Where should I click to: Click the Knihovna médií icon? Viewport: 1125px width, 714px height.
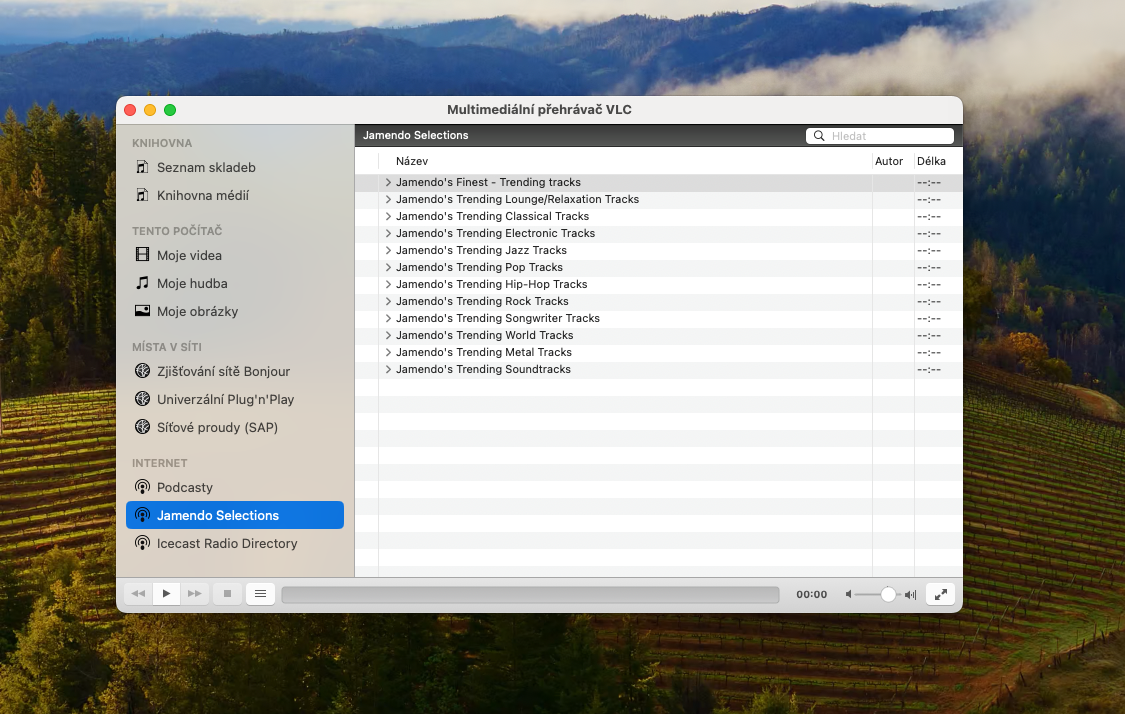142,195
